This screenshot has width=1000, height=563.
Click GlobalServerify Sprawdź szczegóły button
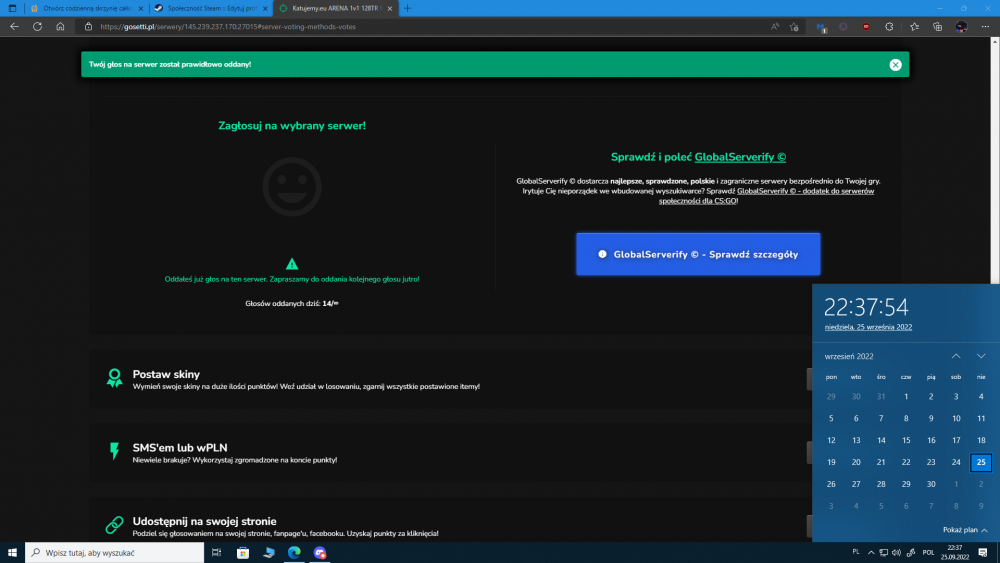[698, 254]
